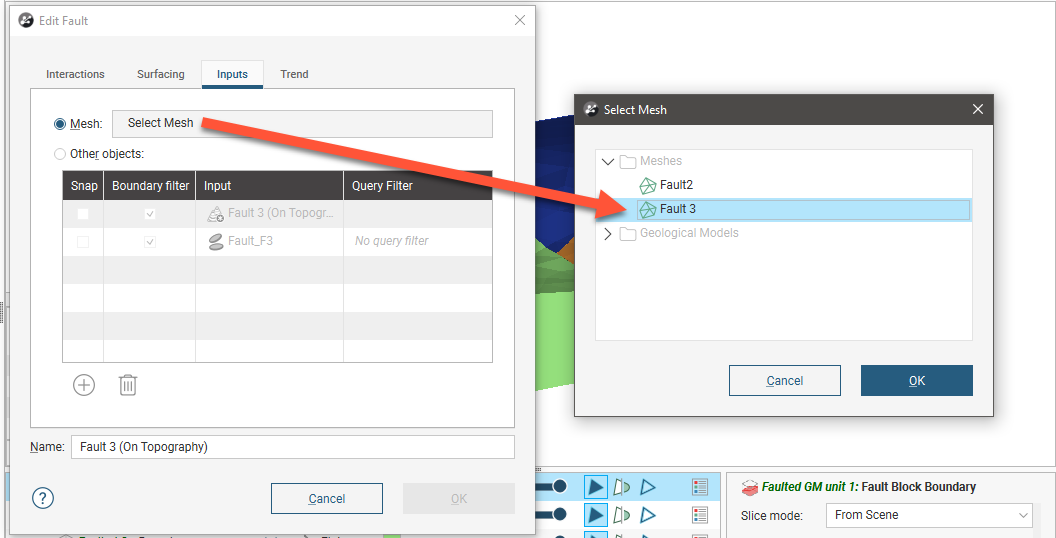The width and height of the screenshot is (1056, 538).
Task: Open legend list icon in highlighted row
Action: point(700,487)
